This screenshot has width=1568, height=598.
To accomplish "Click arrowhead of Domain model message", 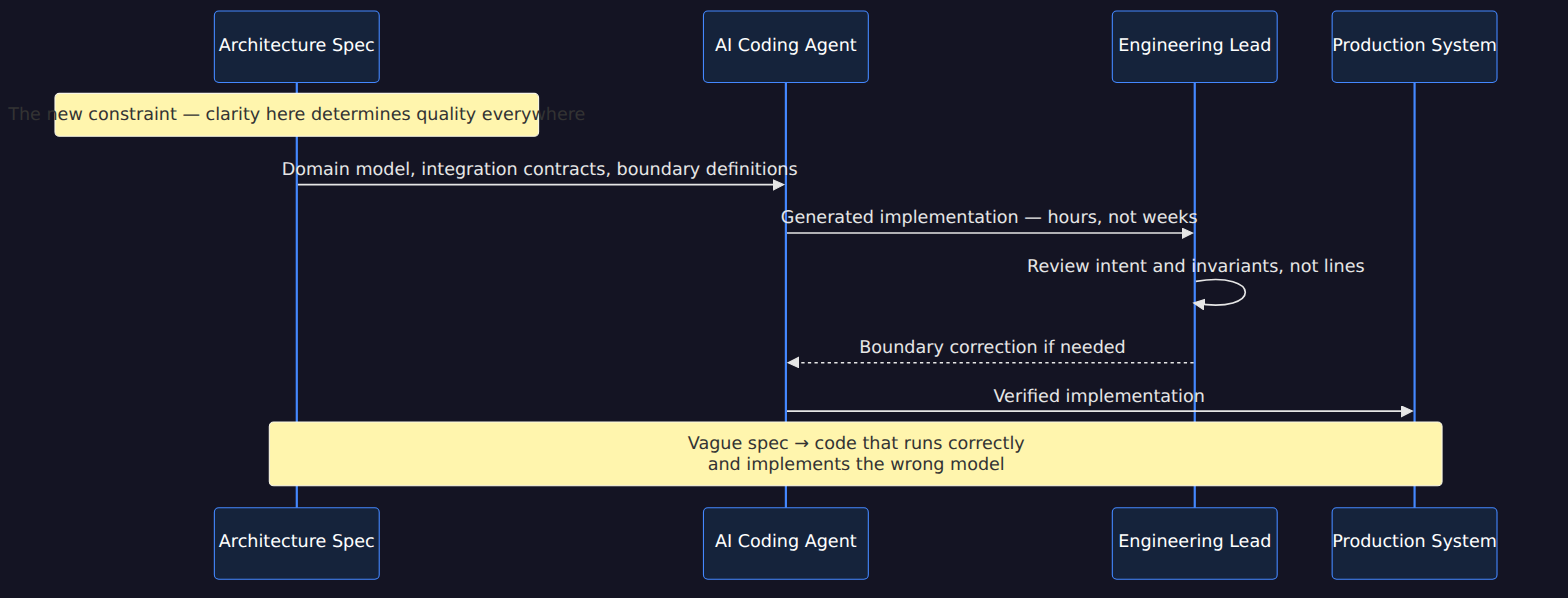I will pyautogui.click(x=778, y=184).
